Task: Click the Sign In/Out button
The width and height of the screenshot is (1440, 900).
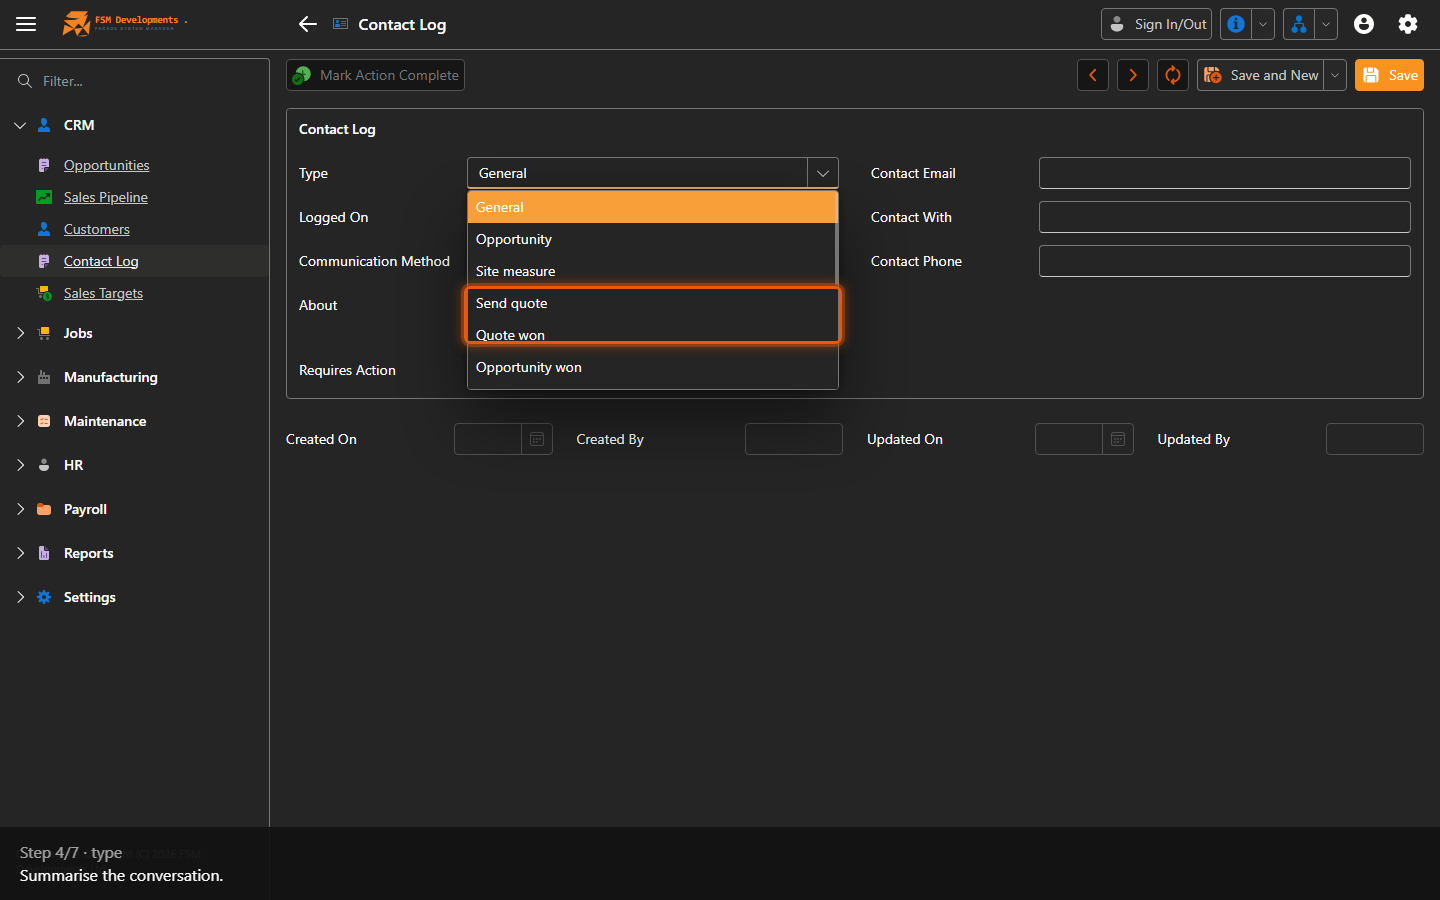Action: click(x=1157, y=24)
